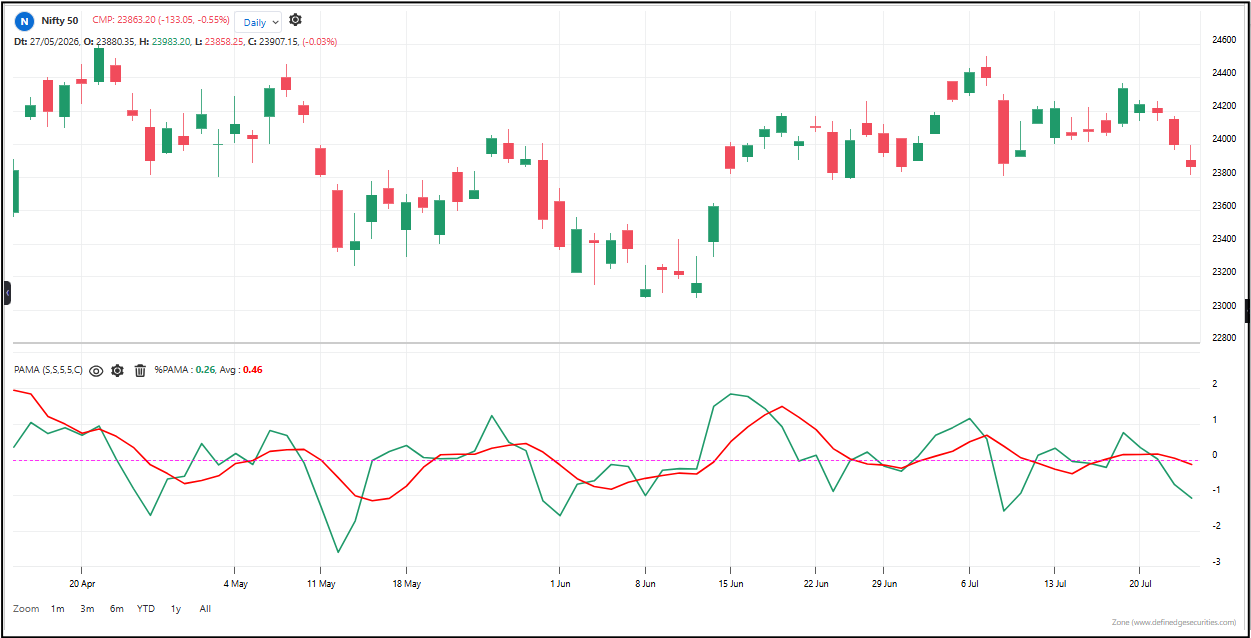Click the 8 Jun date axis label
Viewport: 1251px width, 638px height.
point(645,582)
